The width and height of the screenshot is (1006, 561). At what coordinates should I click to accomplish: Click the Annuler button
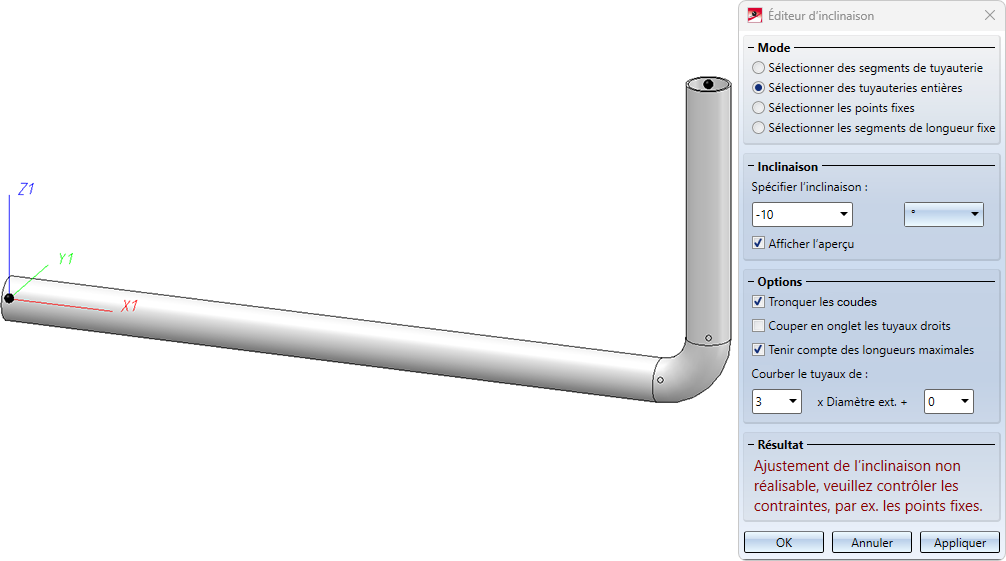[x=872, y=542]
